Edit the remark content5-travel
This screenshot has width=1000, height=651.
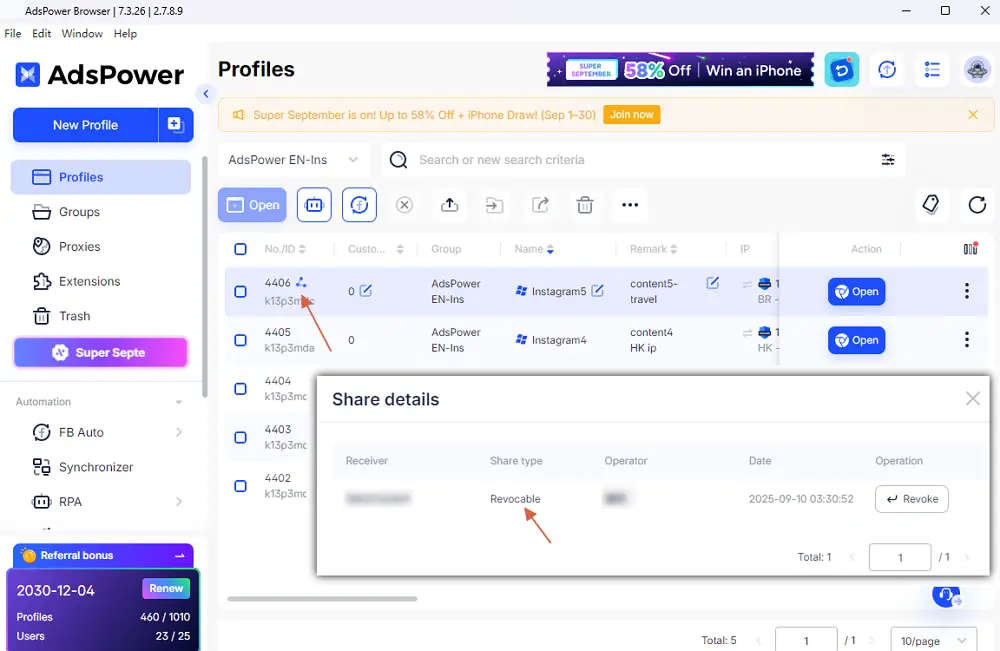(x=712, y=282)
